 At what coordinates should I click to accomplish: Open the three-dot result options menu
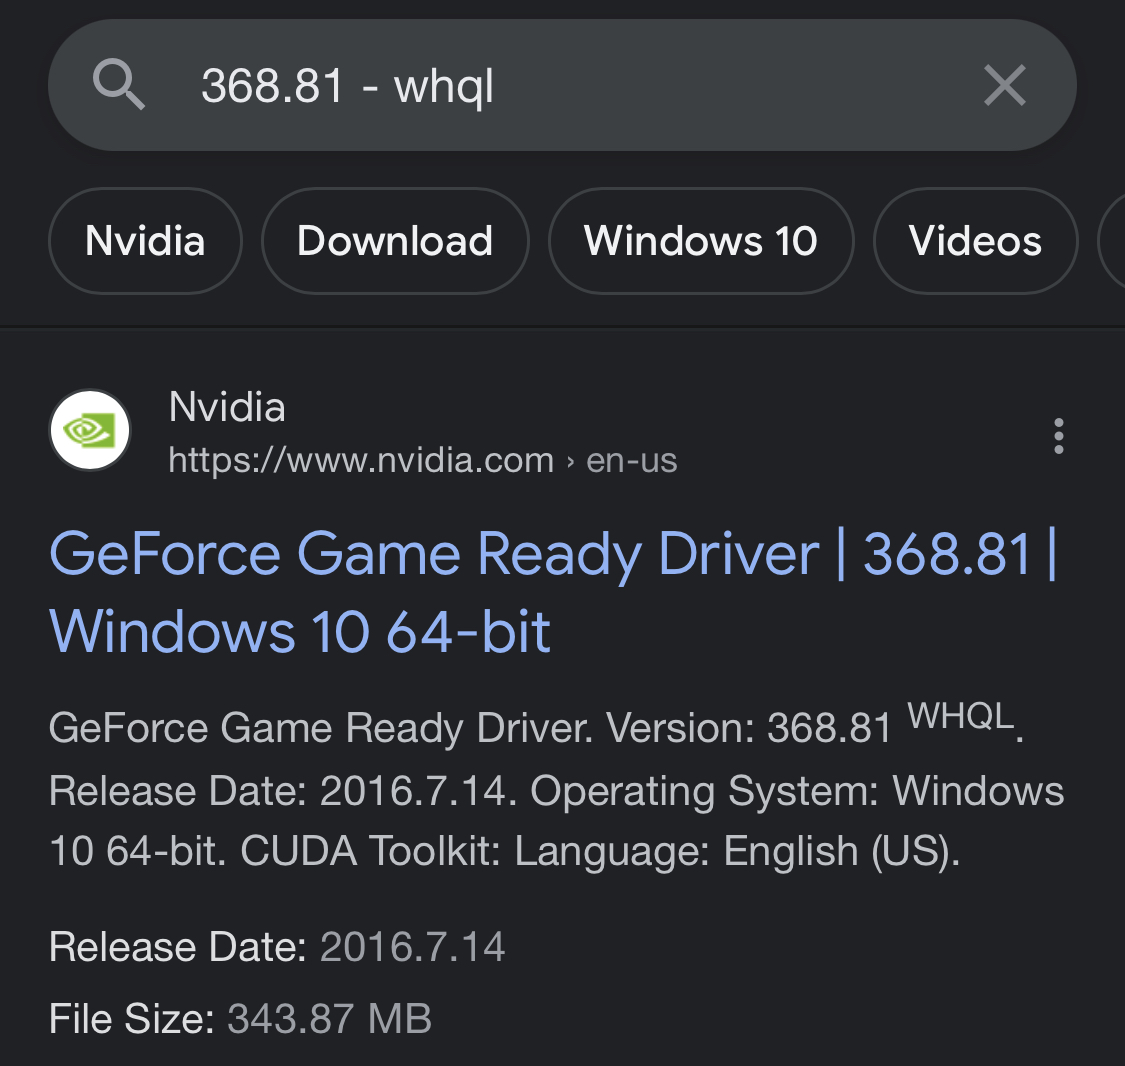[x=1058, y=436]
